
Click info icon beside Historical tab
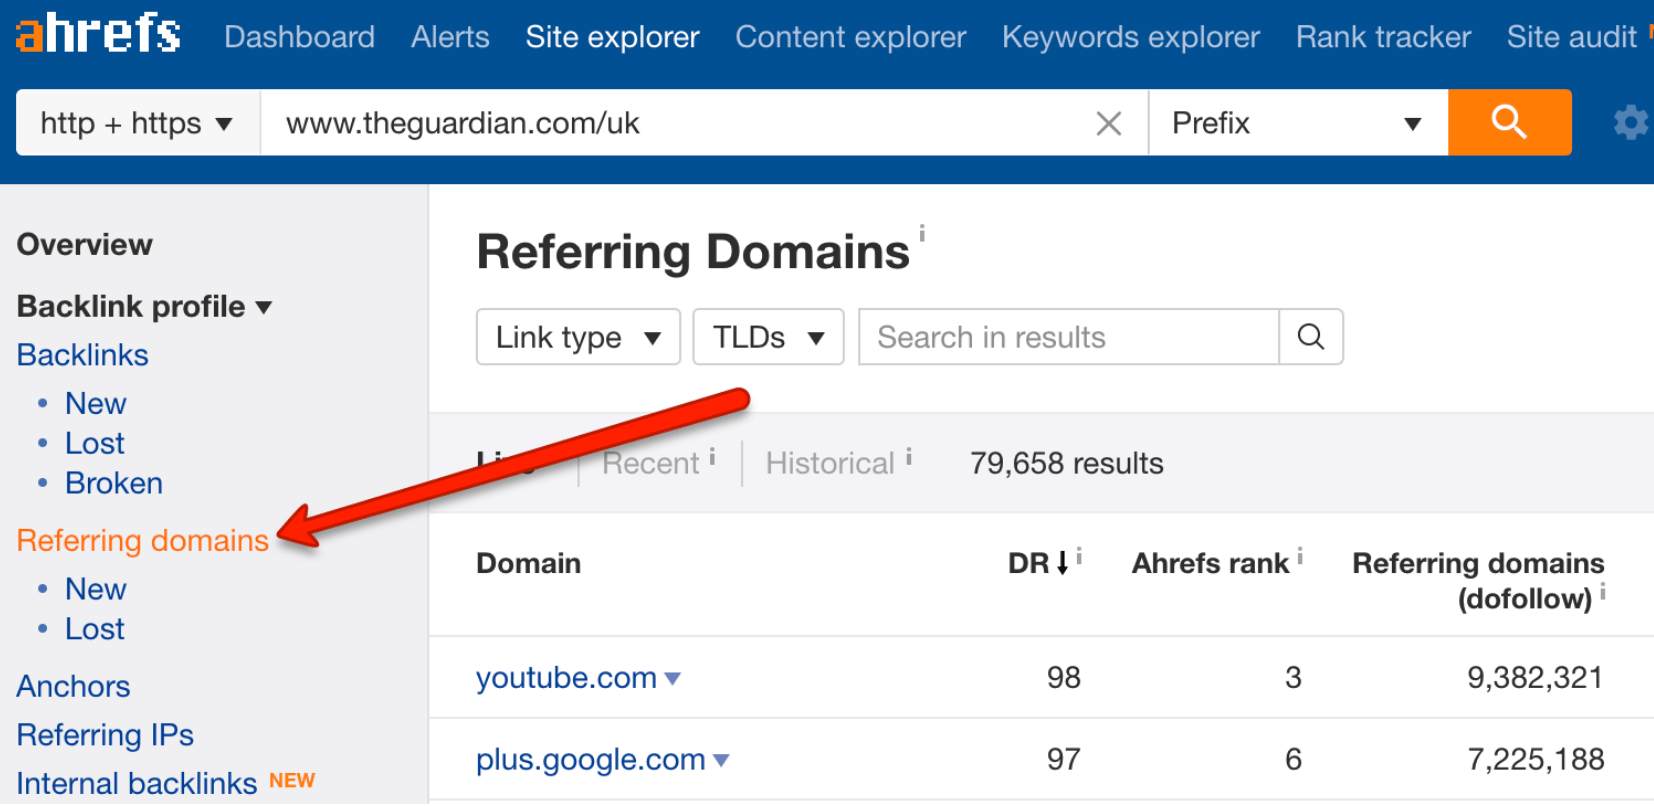click(908, 457)
